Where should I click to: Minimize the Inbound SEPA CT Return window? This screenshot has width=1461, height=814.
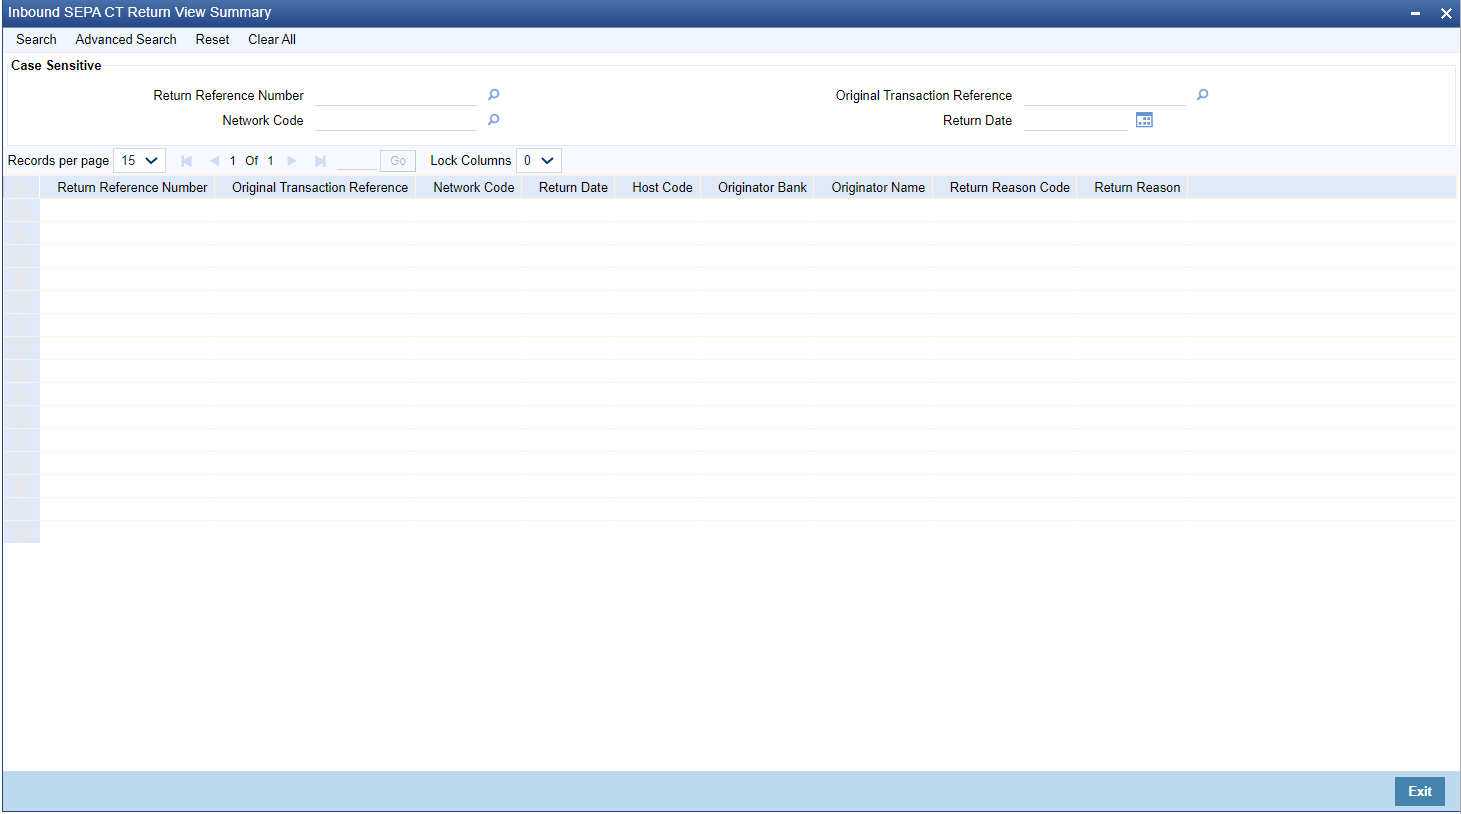click(1416, 14)
